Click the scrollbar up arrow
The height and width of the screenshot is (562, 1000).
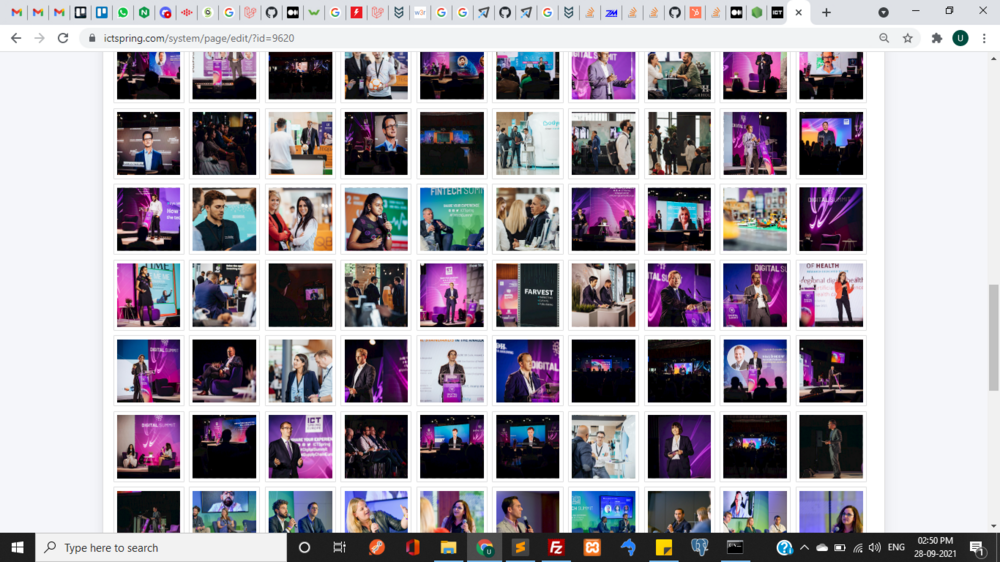pos(993,58)
